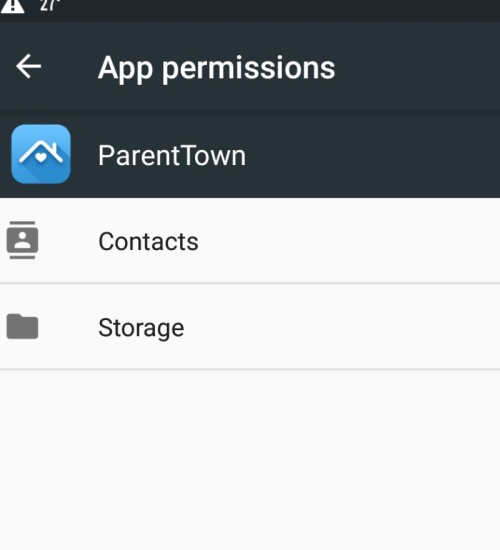Tap the ParentTown app icon
The height and width of the screenshot is (550, 500).
coord(41,154)
